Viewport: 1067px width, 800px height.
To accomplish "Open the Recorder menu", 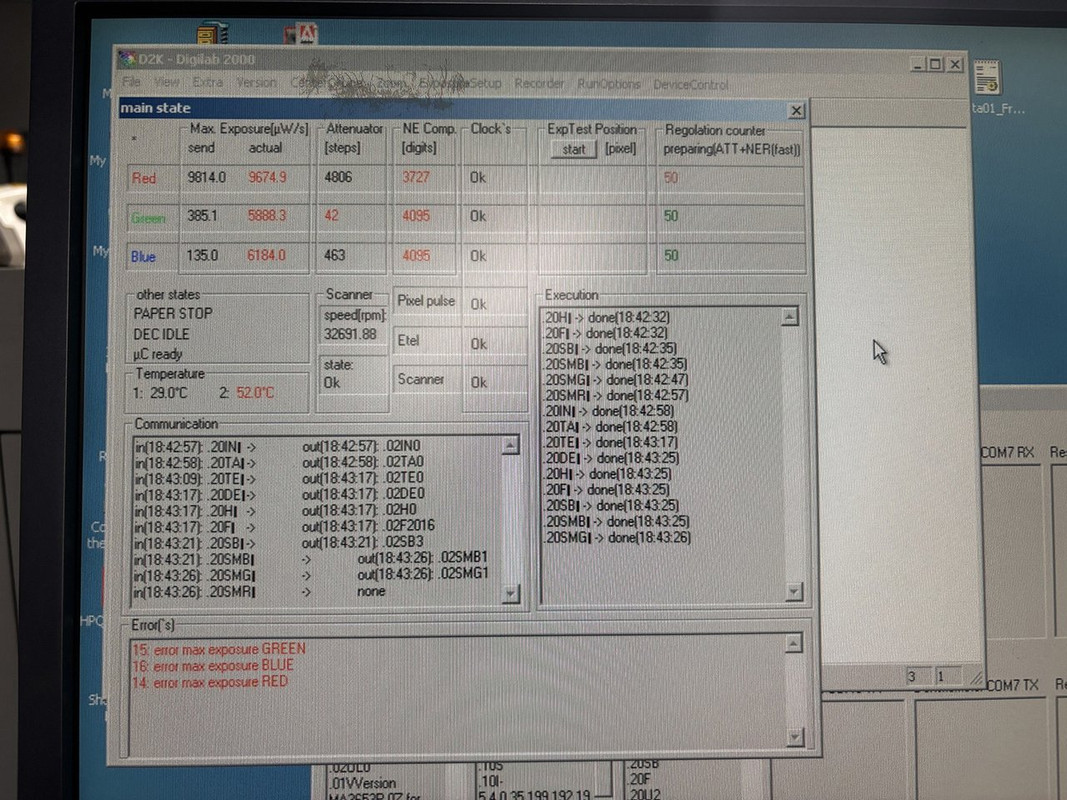I will [x=539, y=84].
